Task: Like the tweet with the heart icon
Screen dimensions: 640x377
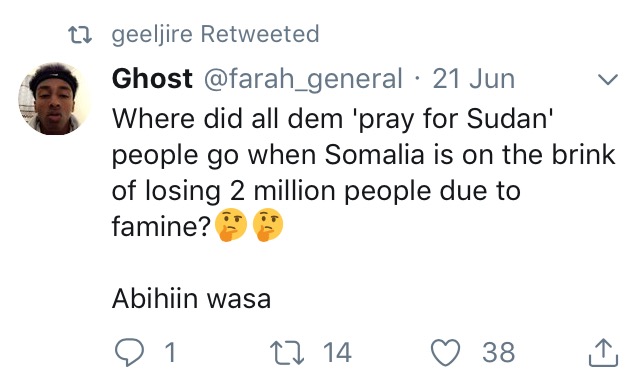Action: (x=446, y=353)
